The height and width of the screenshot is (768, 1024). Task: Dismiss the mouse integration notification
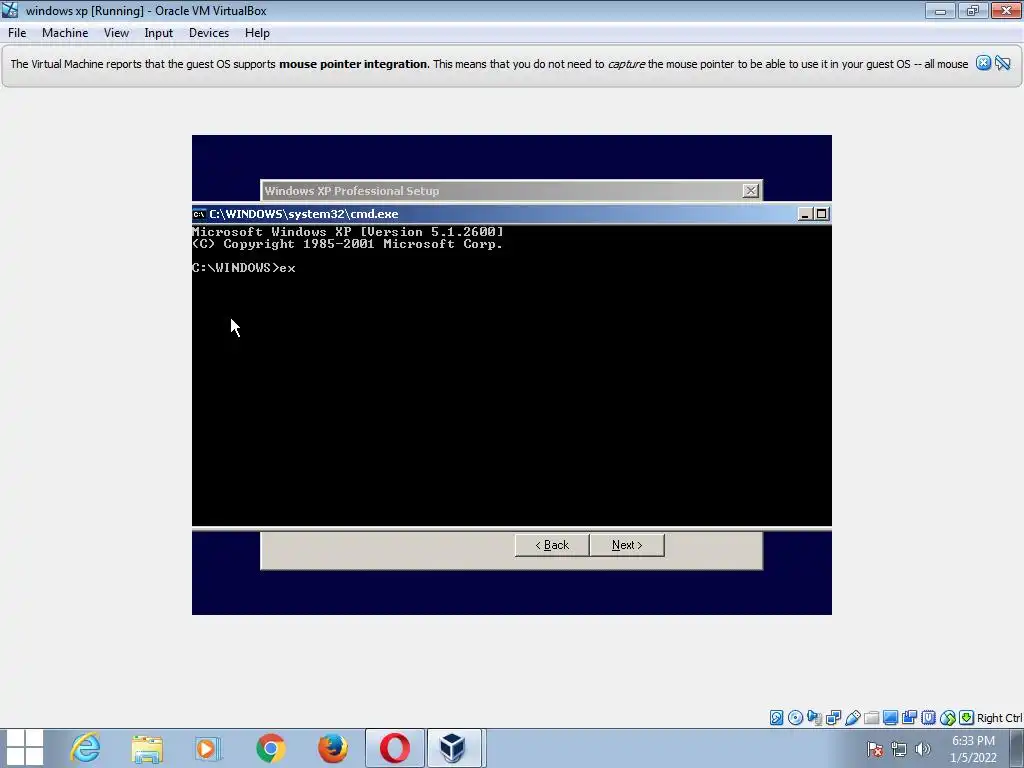tap(984, 63)
